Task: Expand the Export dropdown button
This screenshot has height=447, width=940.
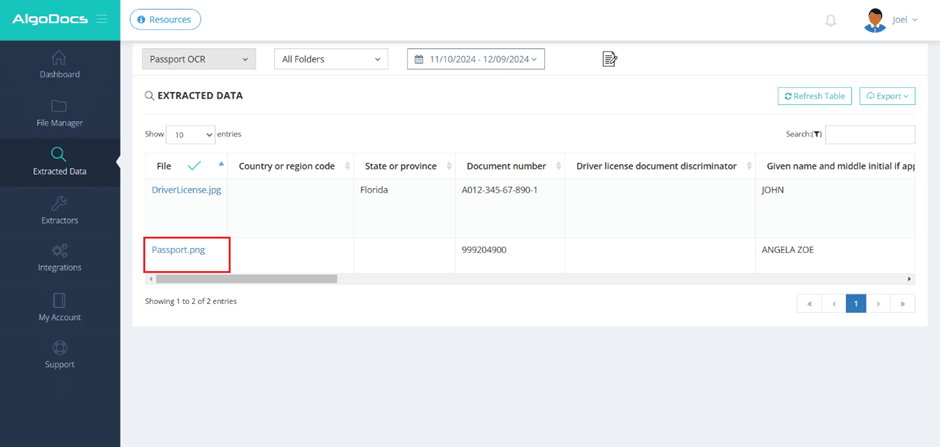Action: click(887, 96)
